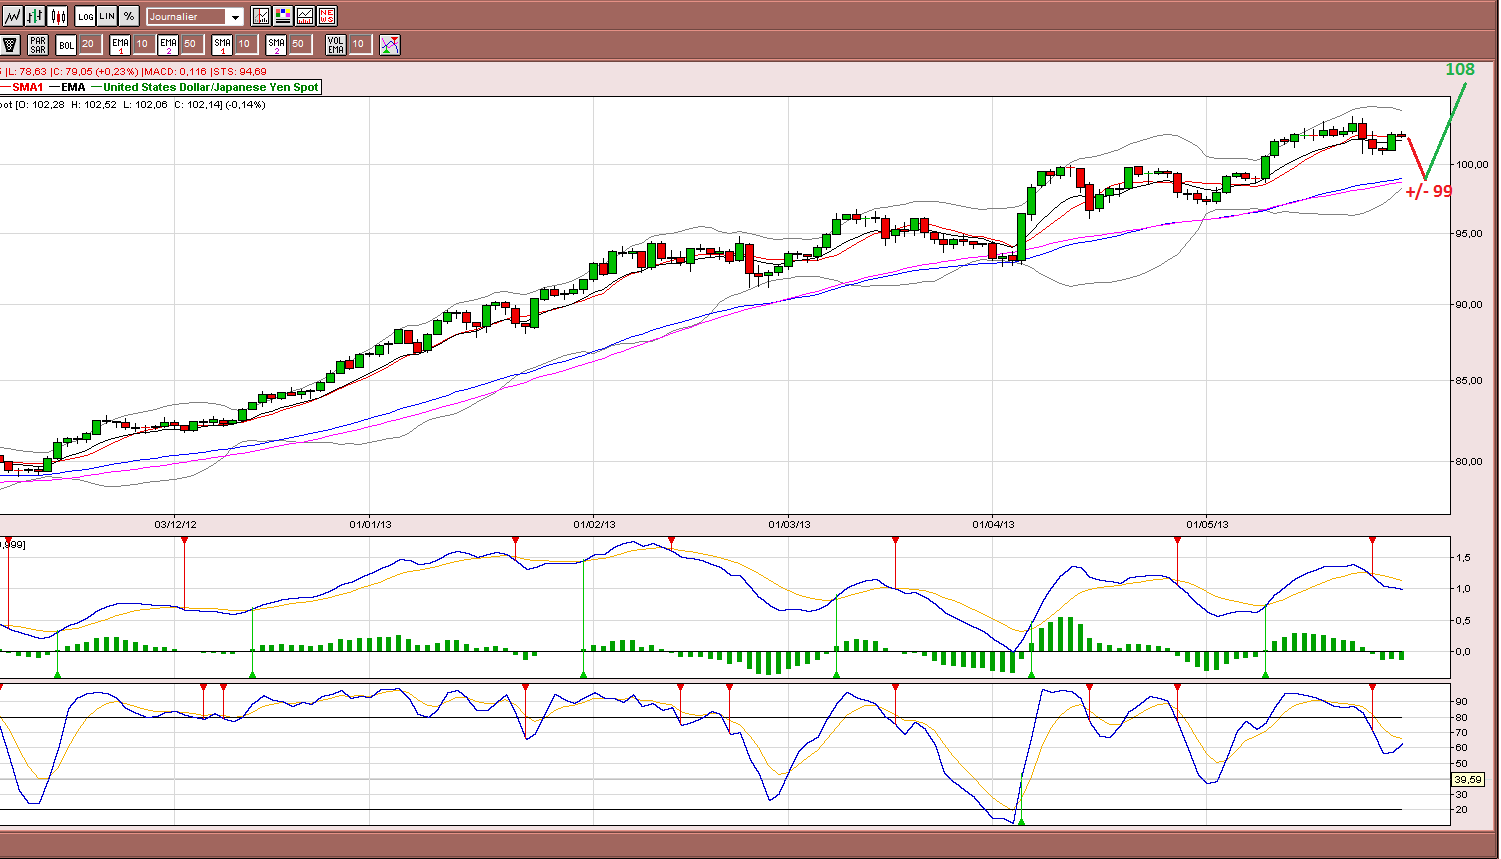The image size is (1501, 859).
Task: Click the SMA 1 period field
Action: pyautogui.click(x=246, y=44)
